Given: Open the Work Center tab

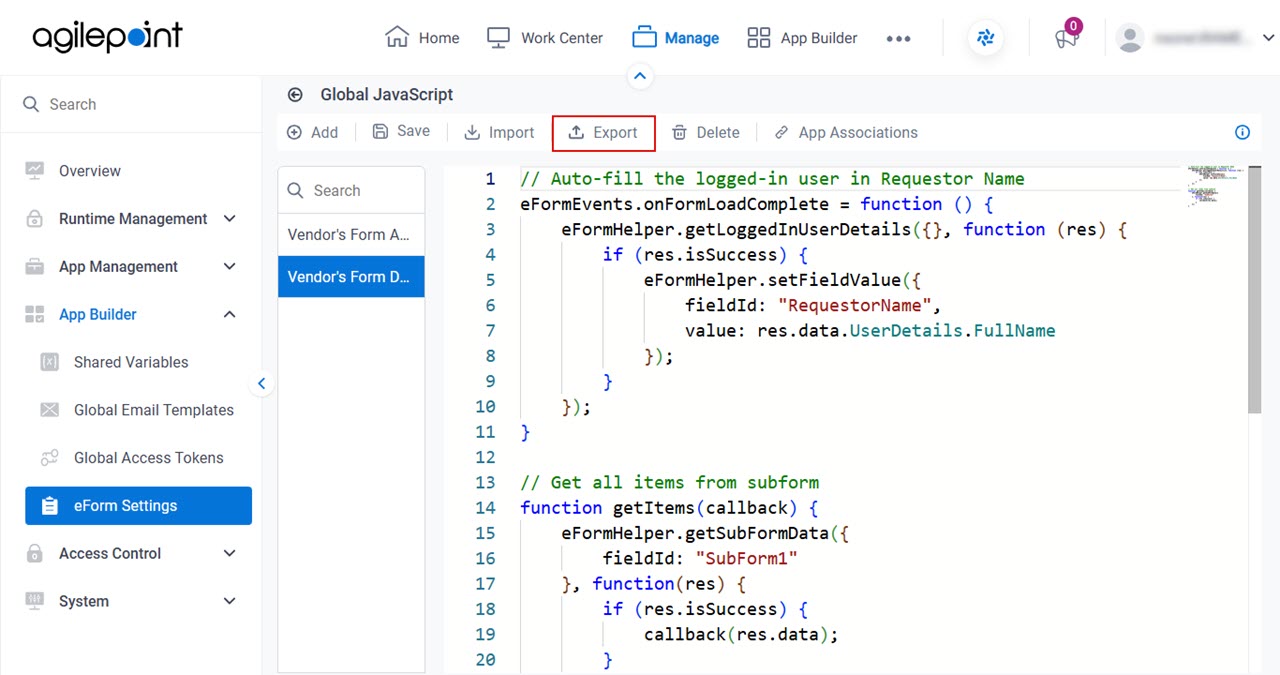Looking at the screenshot, I should (545, 38).
